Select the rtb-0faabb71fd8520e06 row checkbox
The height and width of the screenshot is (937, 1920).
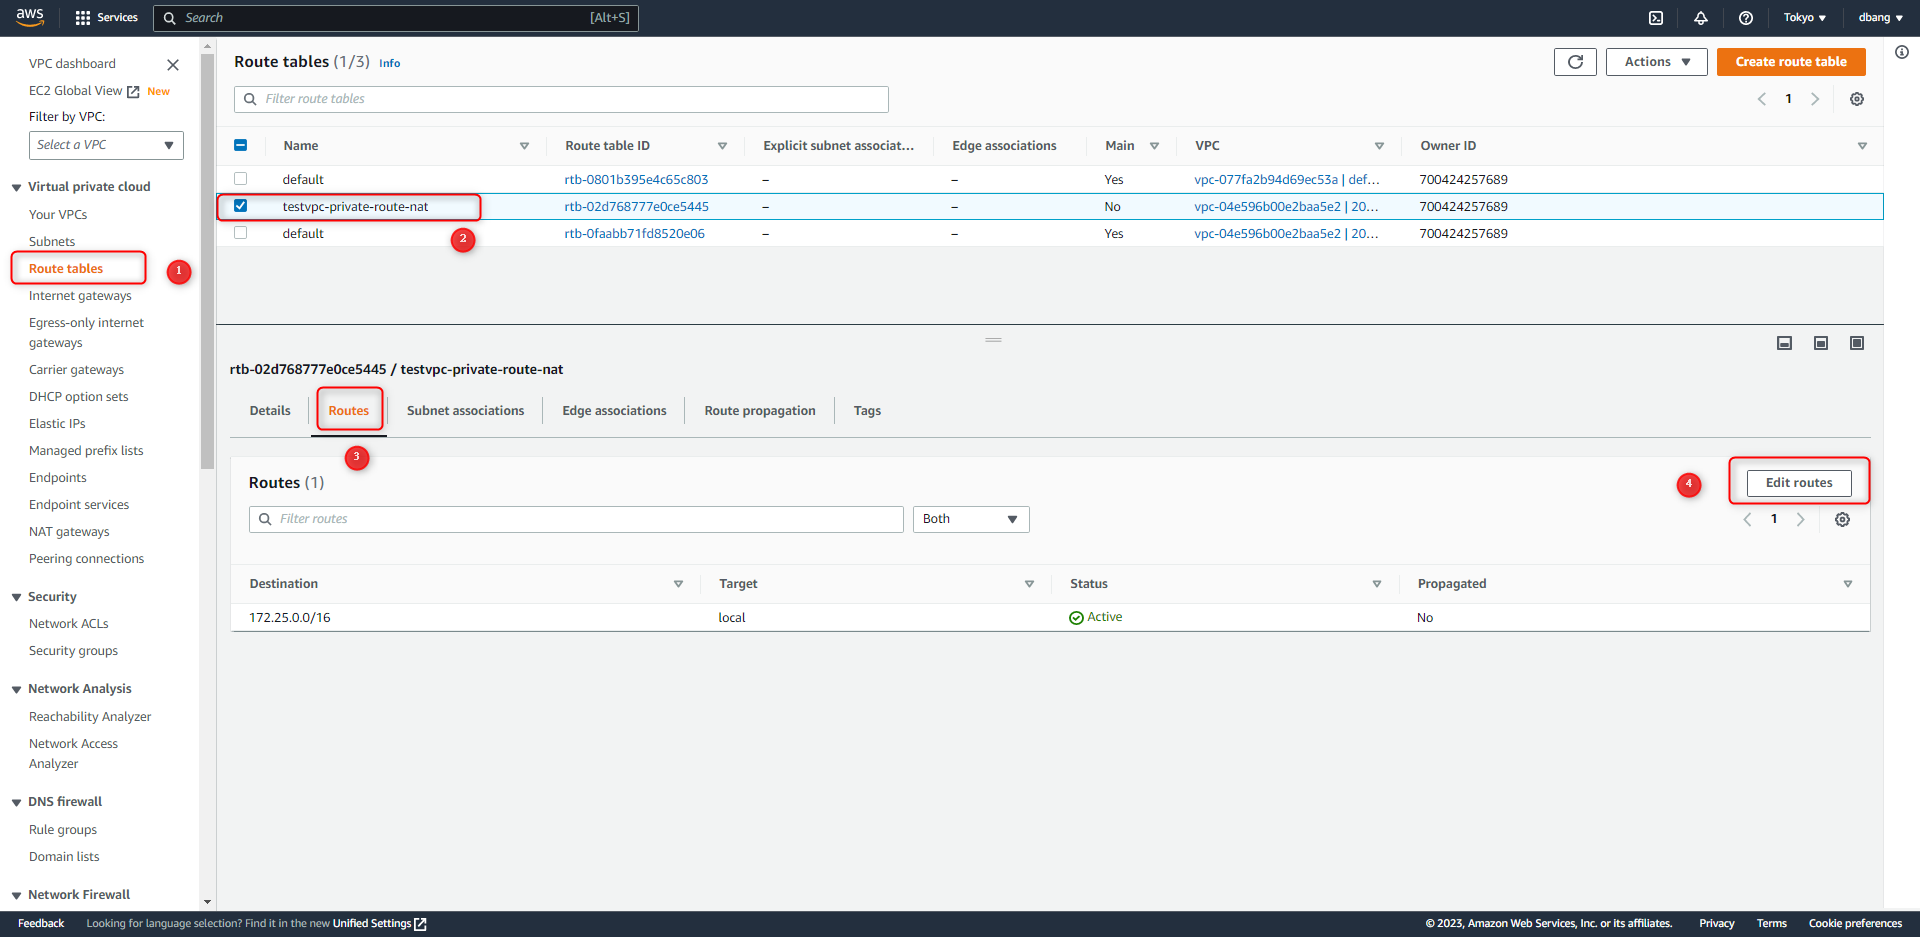(x=240, y=233)
